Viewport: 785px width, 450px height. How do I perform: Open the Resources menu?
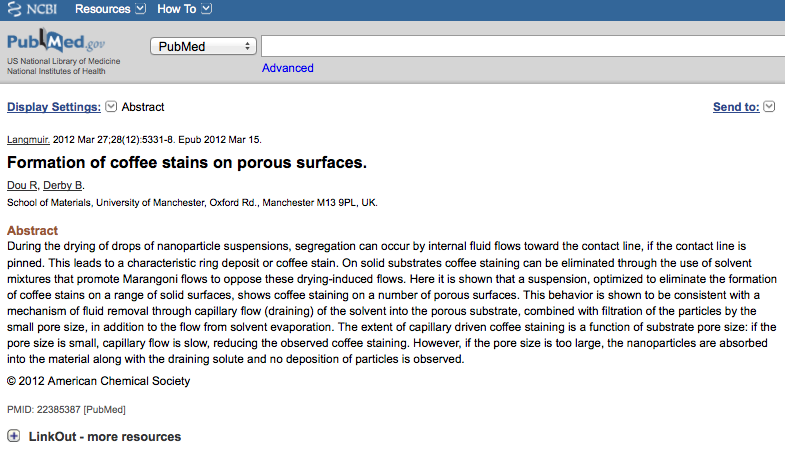(103, 9)
